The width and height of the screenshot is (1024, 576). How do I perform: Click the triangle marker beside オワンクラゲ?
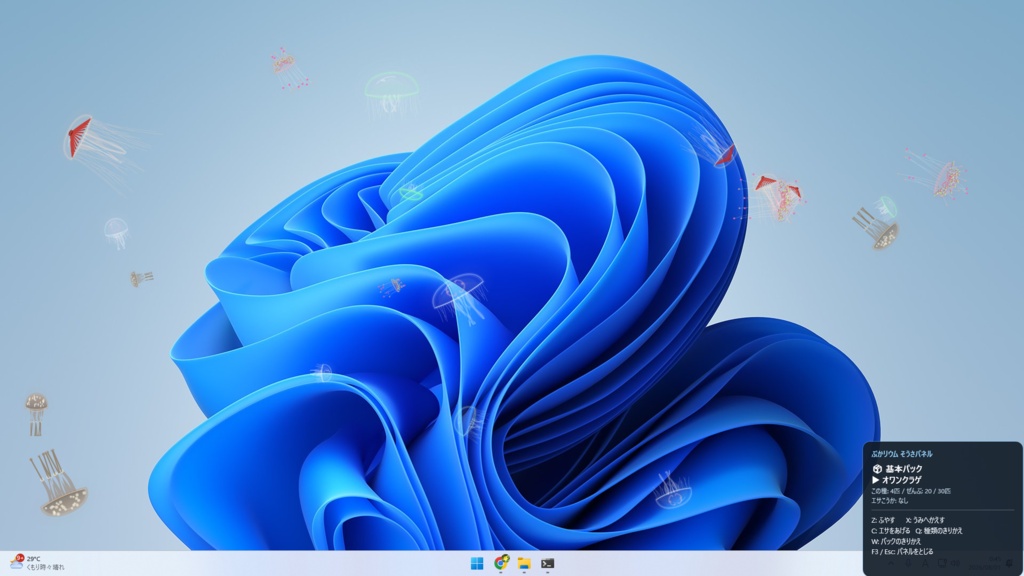(x=875, y=480)
